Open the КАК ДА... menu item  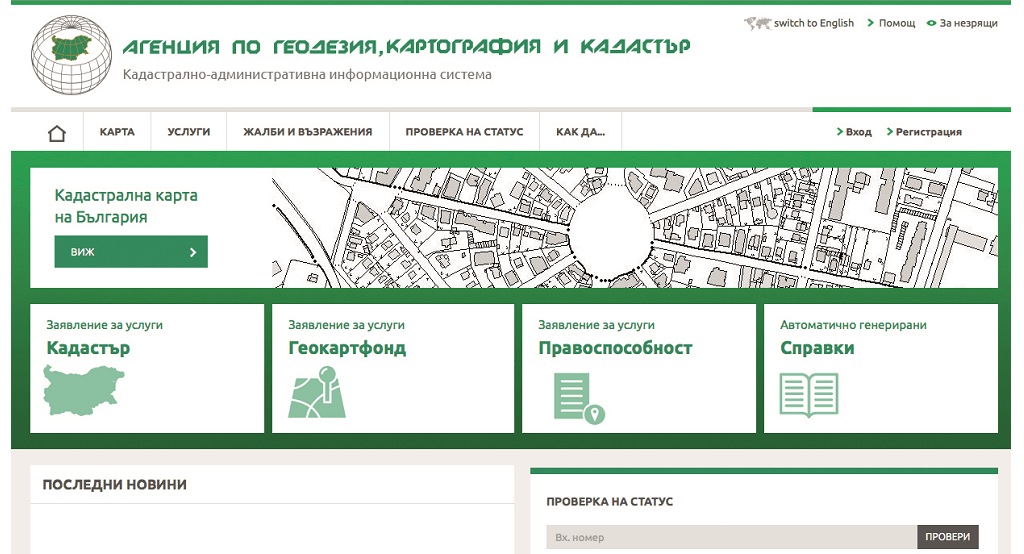coord(581,132)
